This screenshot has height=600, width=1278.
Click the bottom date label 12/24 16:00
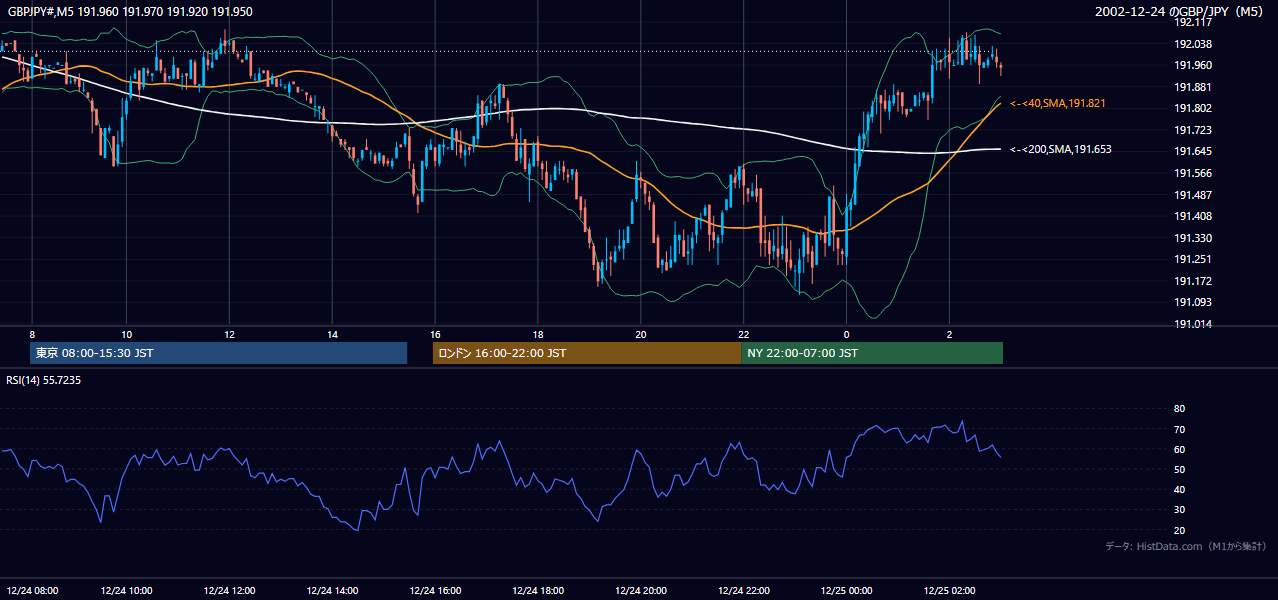(x=435, y=591)
